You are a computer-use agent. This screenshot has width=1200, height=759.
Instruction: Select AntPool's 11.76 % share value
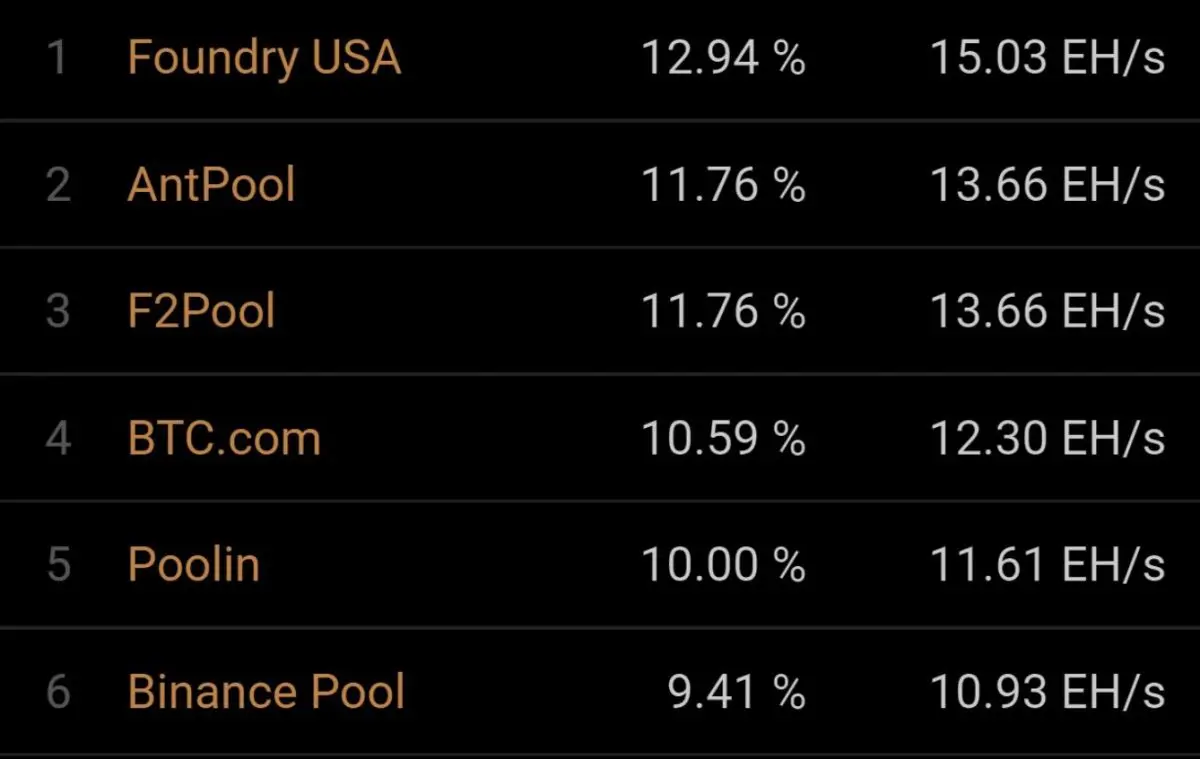click(x=723, y=185)
